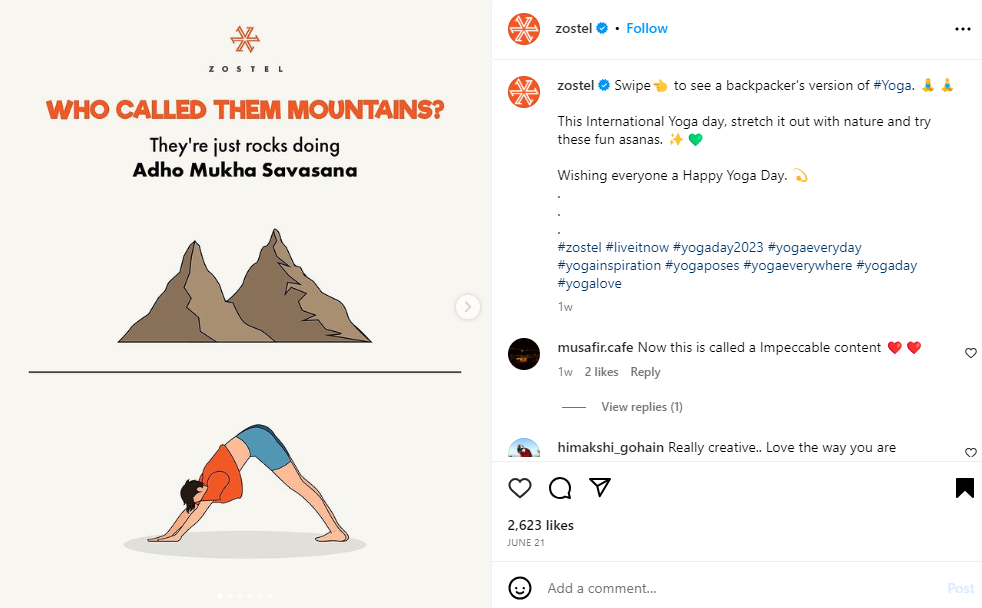Toggle the saved bookmark icon
Image resolution: width=982 pixels, height=608 pixels.
click(x=964, y=488)
